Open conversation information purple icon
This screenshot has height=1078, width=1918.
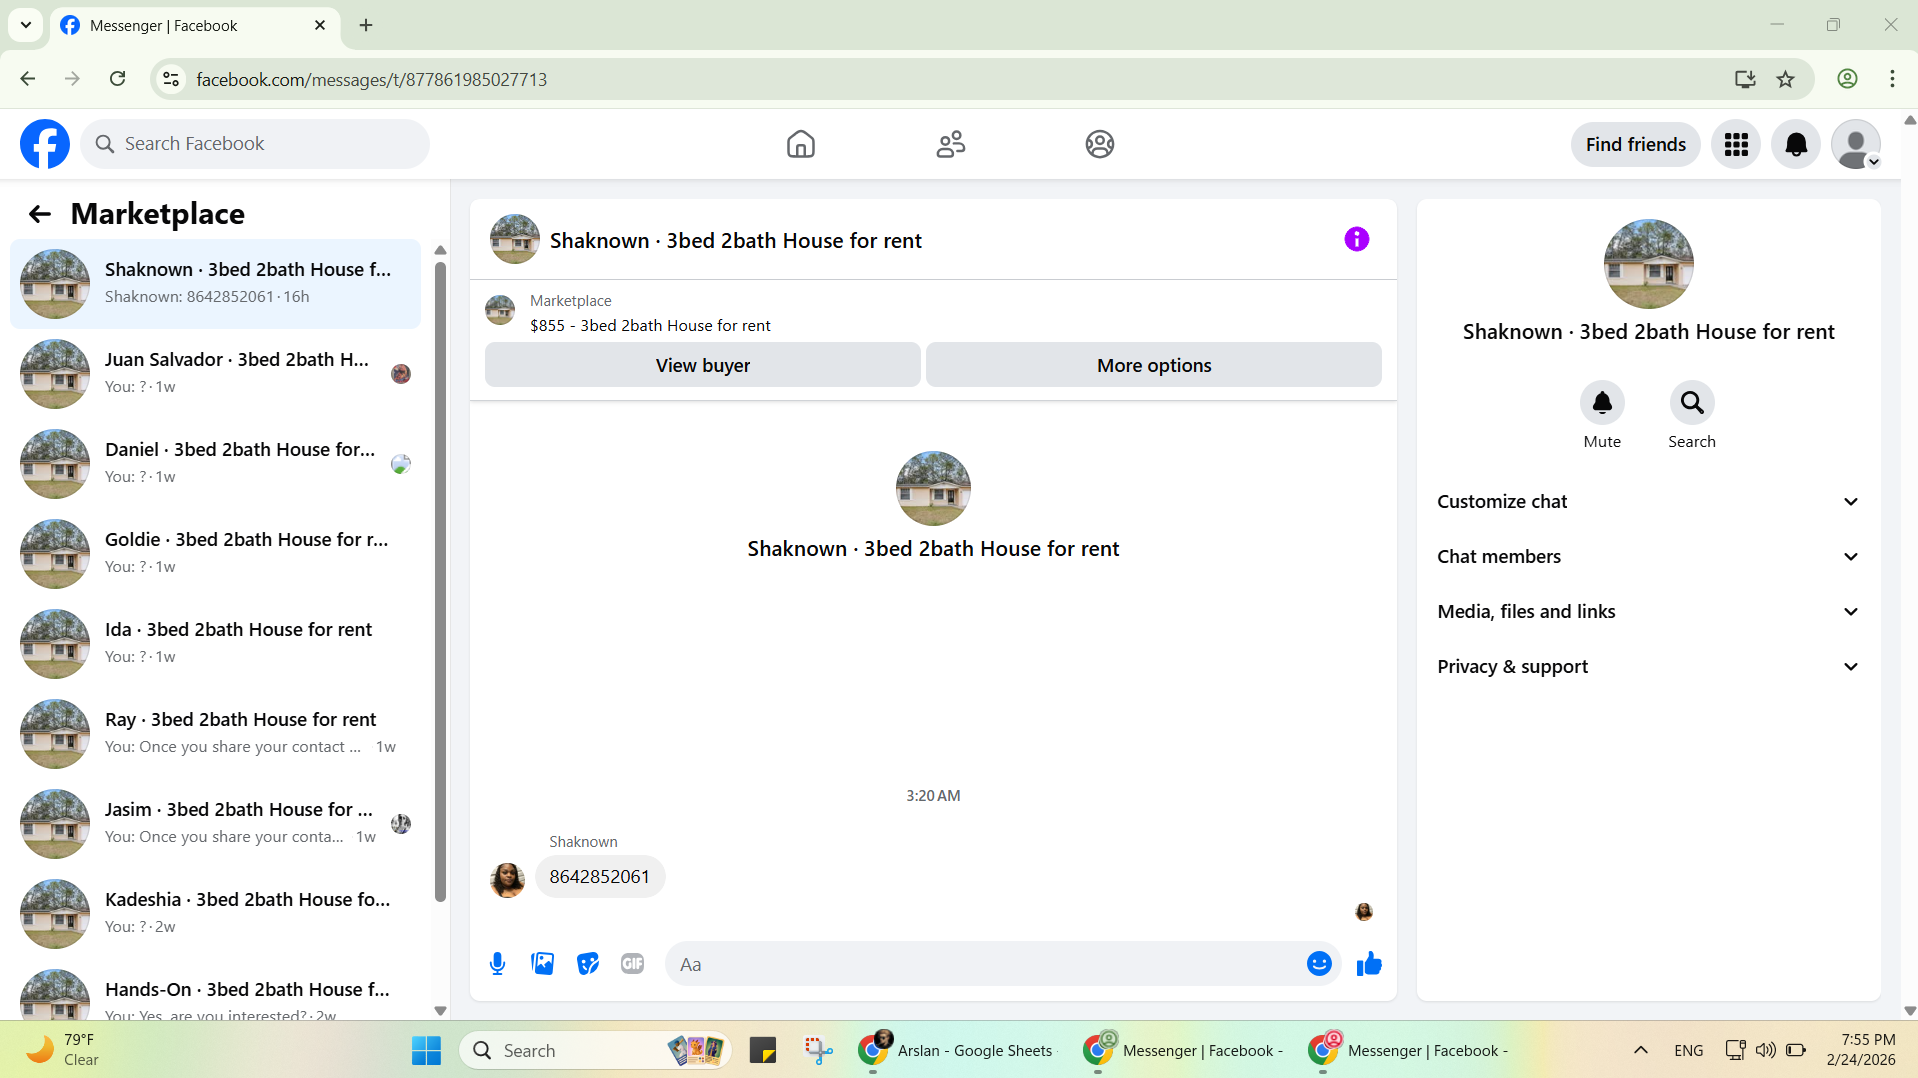coord(1356,239)
